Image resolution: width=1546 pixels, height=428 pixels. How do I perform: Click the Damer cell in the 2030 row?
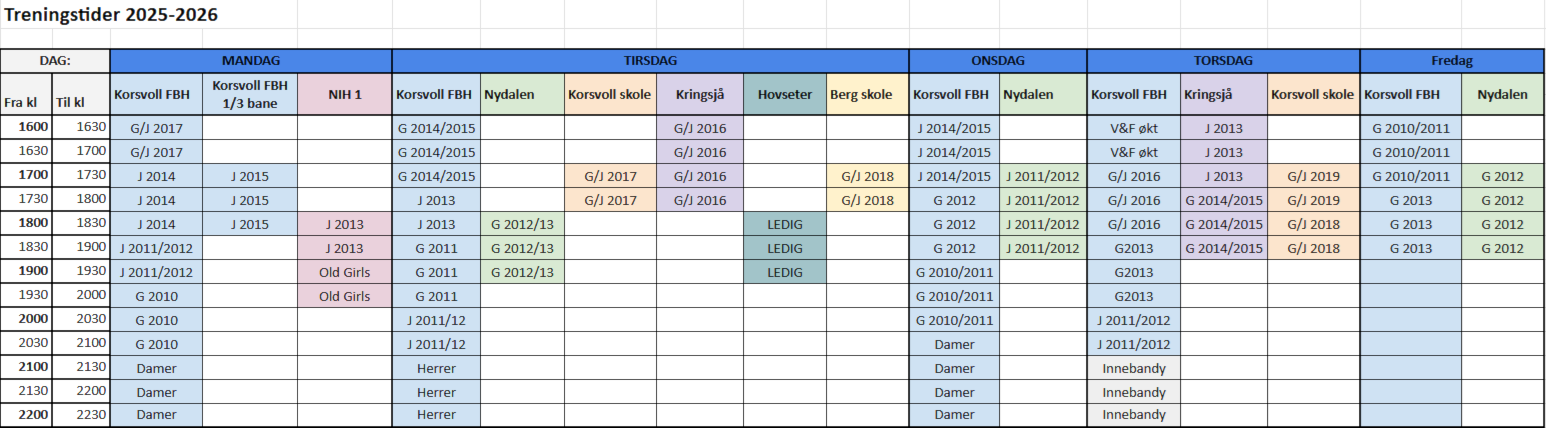[x=954, y=344]
